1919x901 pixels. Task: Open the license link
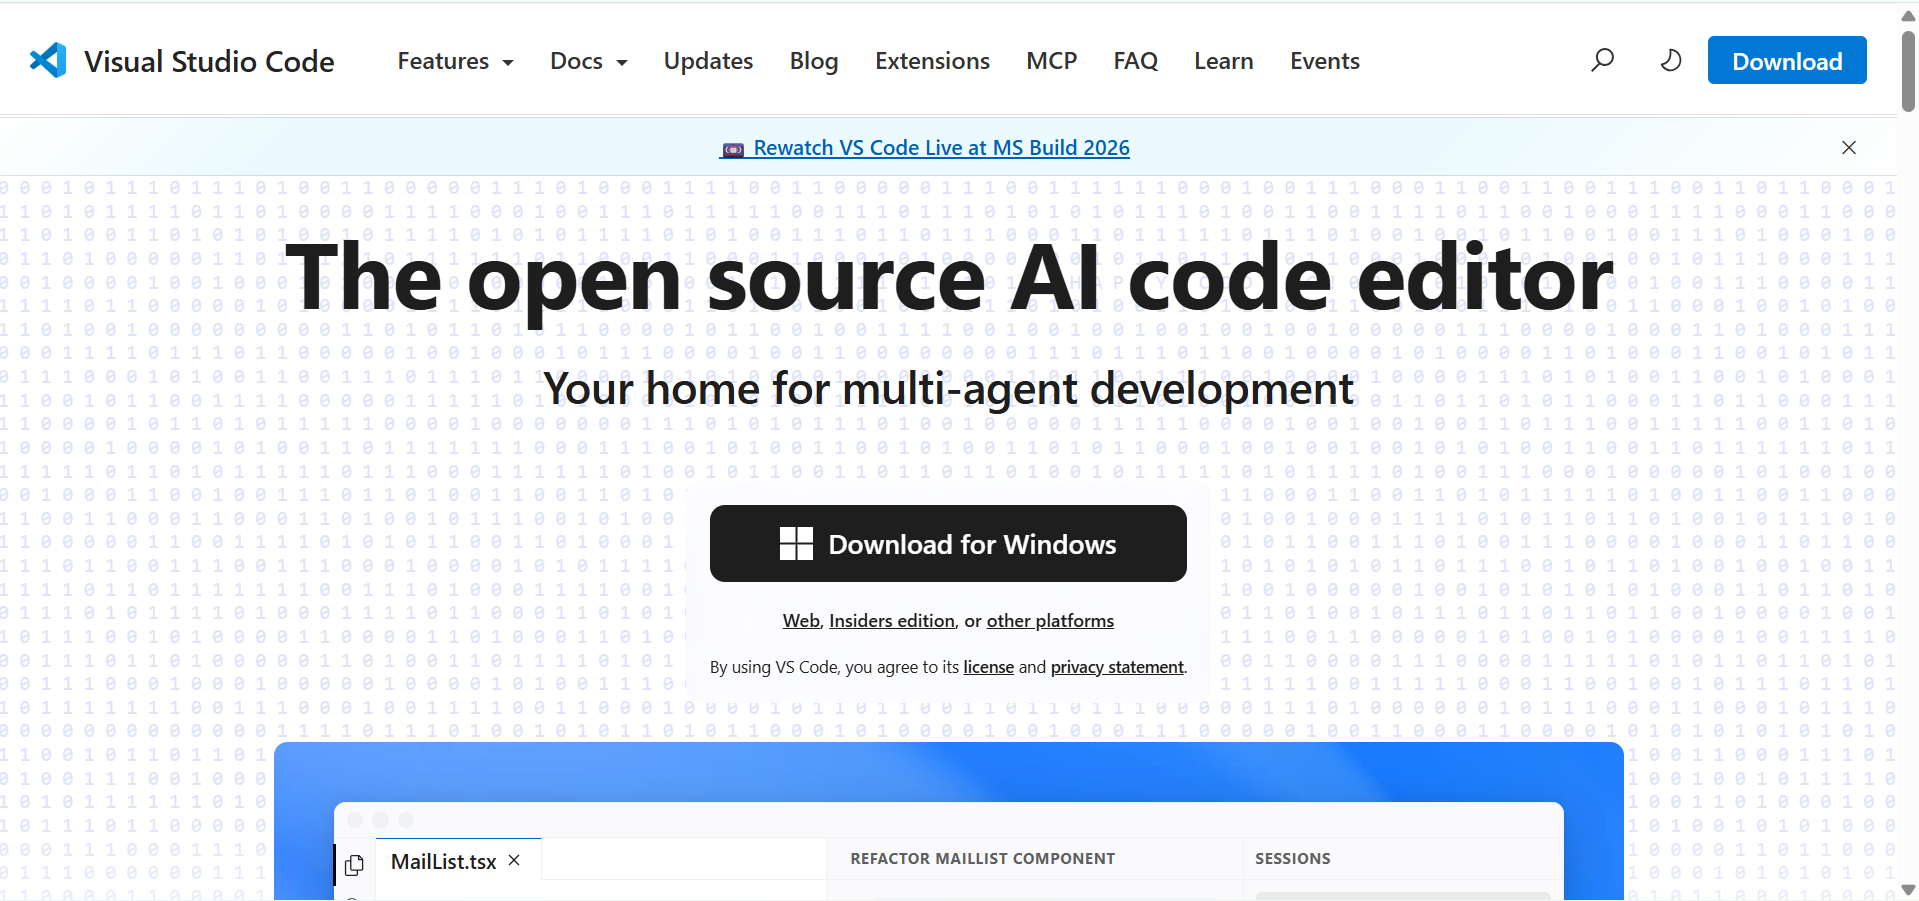(x=988, y=667)
